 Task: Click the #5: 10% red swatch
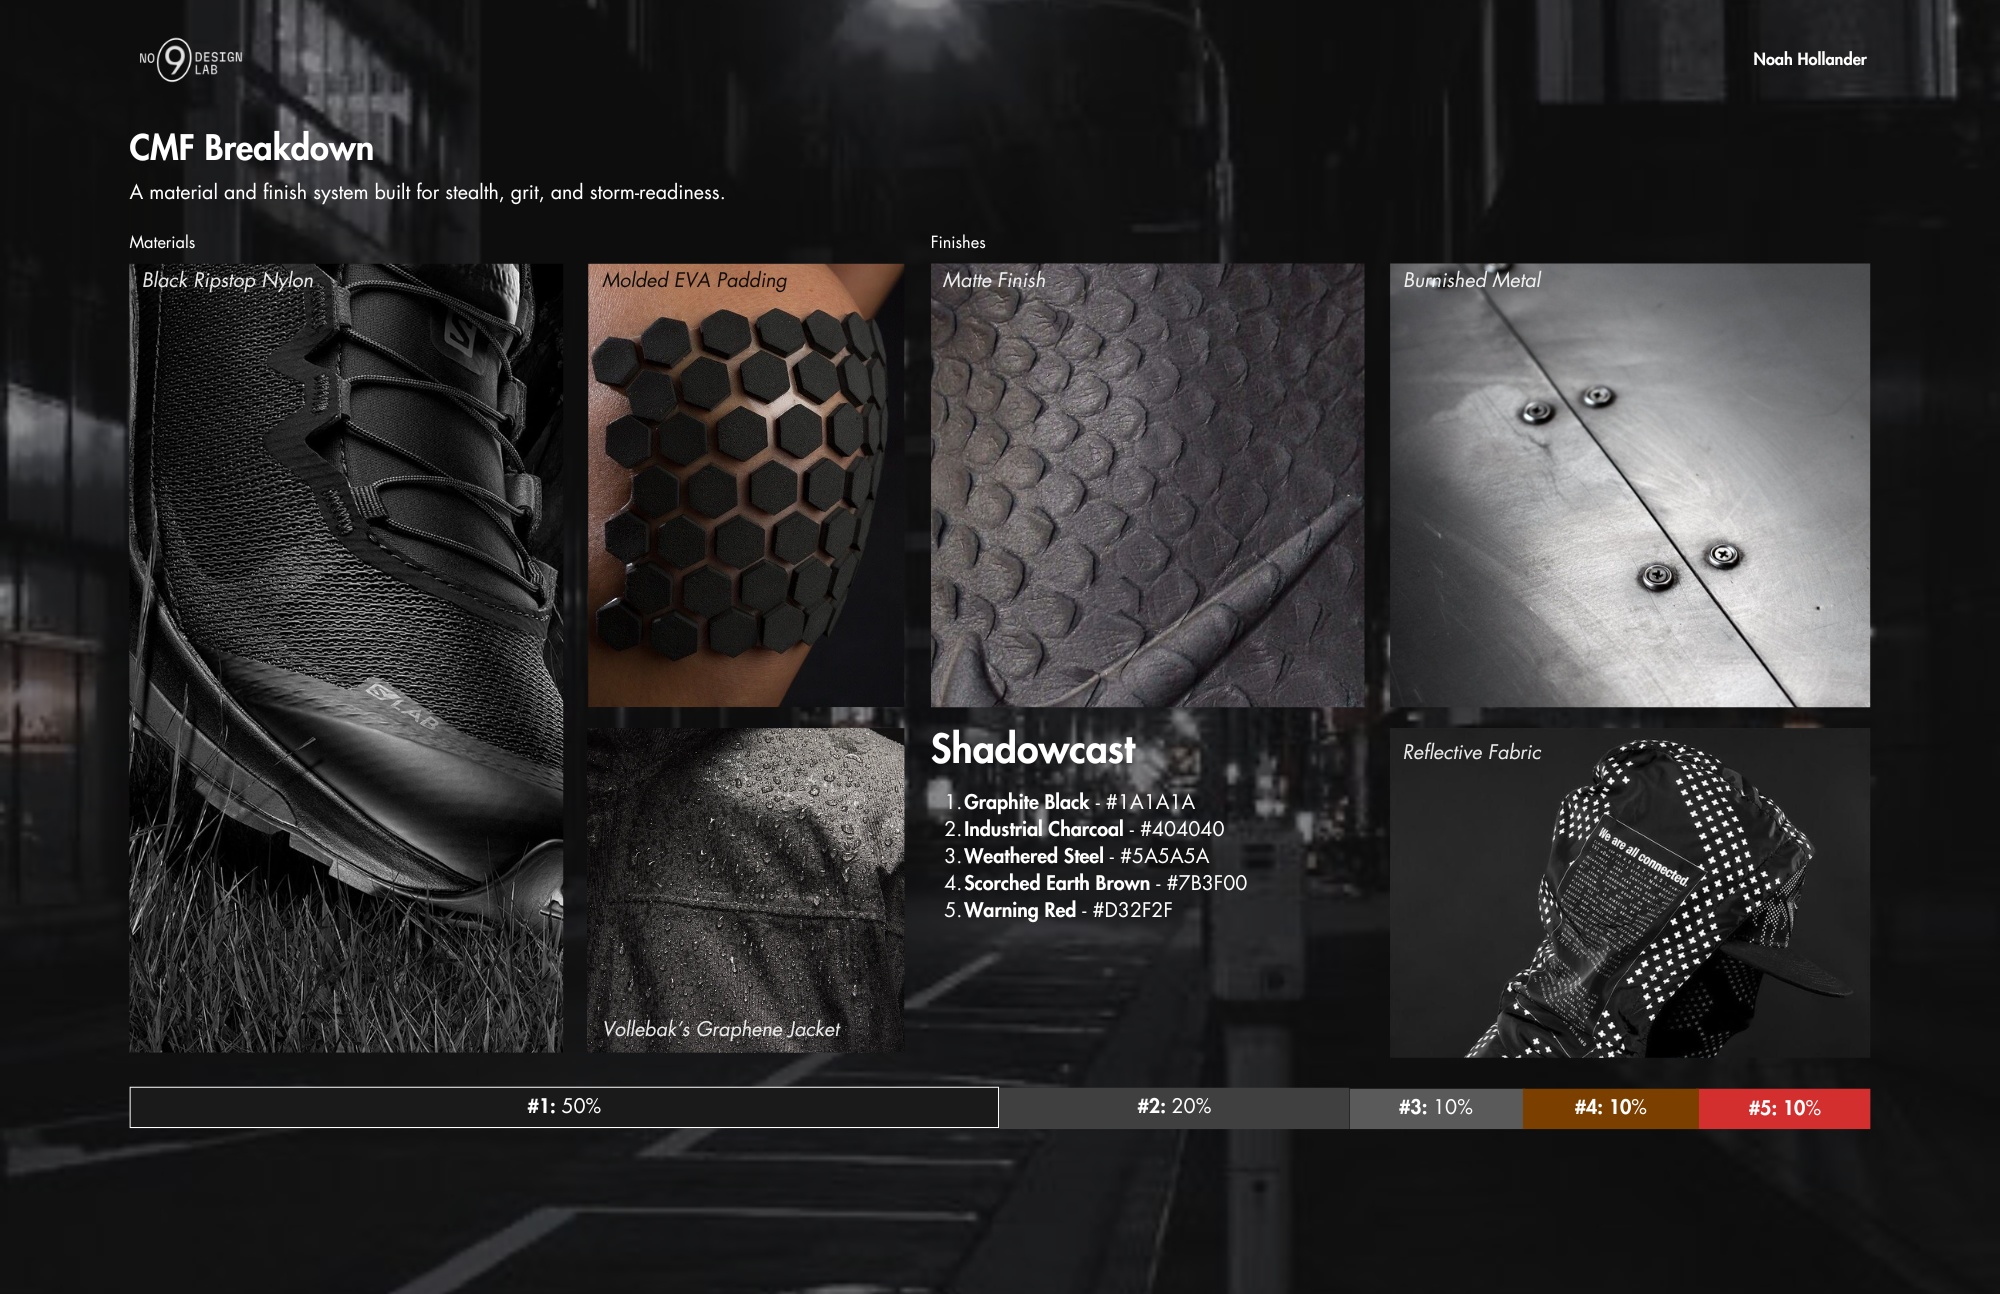1784,1108
